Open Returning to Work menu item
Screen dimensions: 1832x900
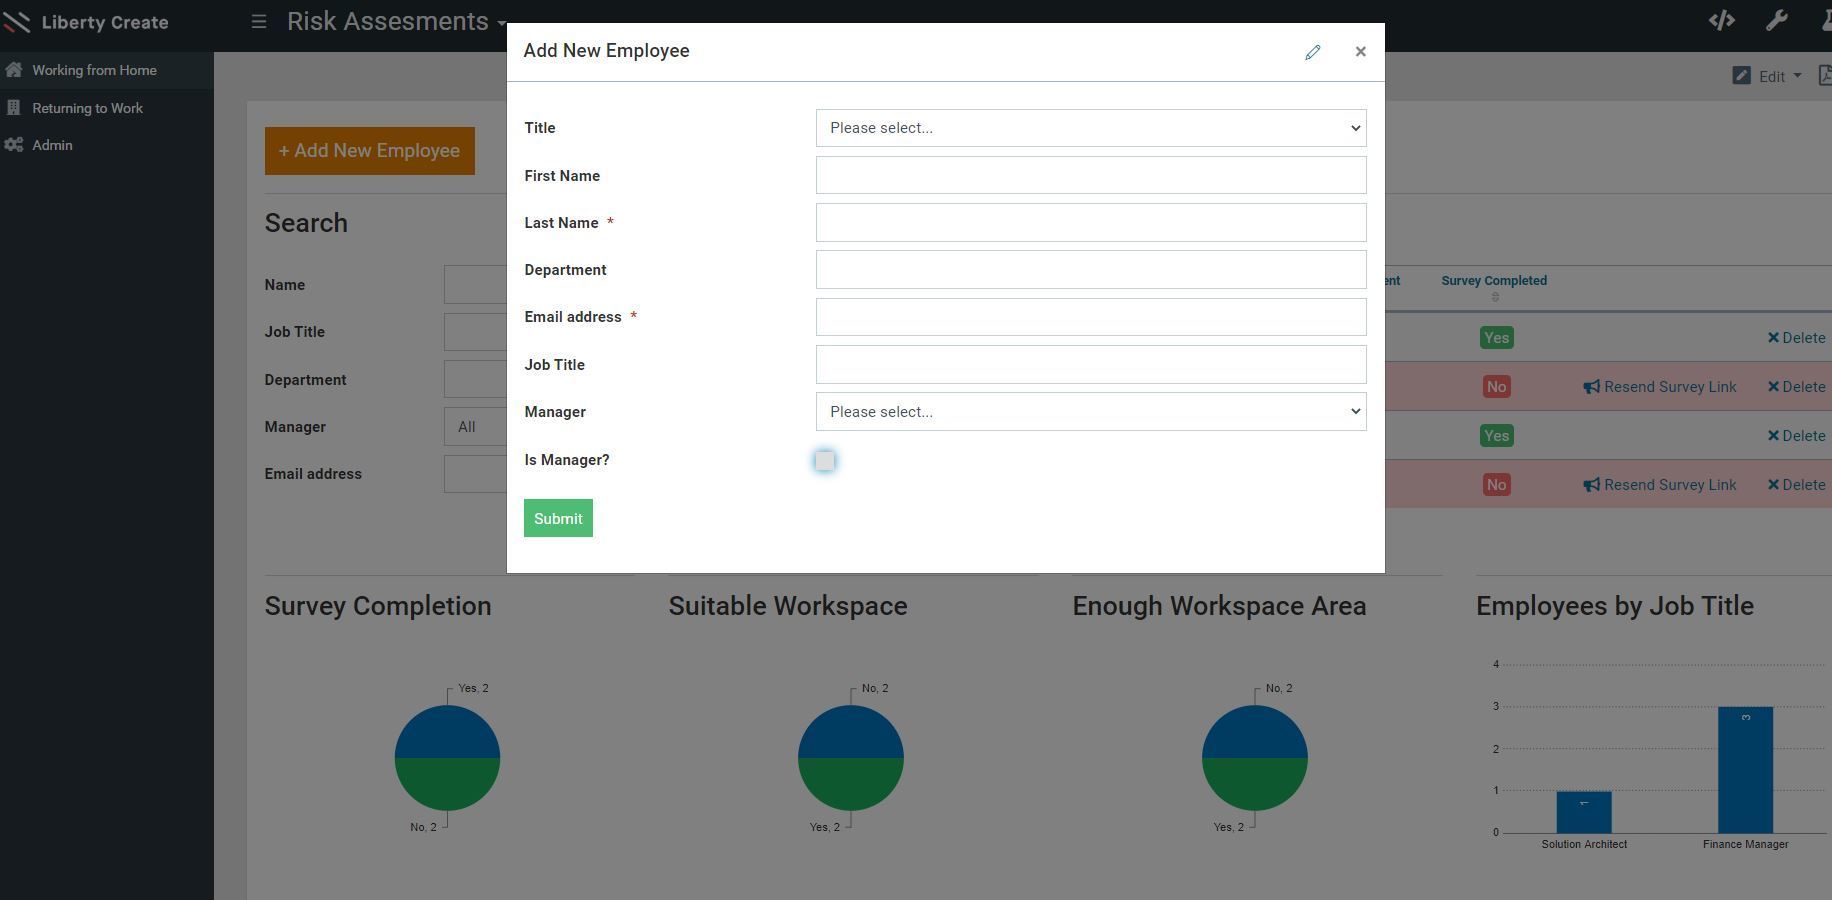click(87, 108)
